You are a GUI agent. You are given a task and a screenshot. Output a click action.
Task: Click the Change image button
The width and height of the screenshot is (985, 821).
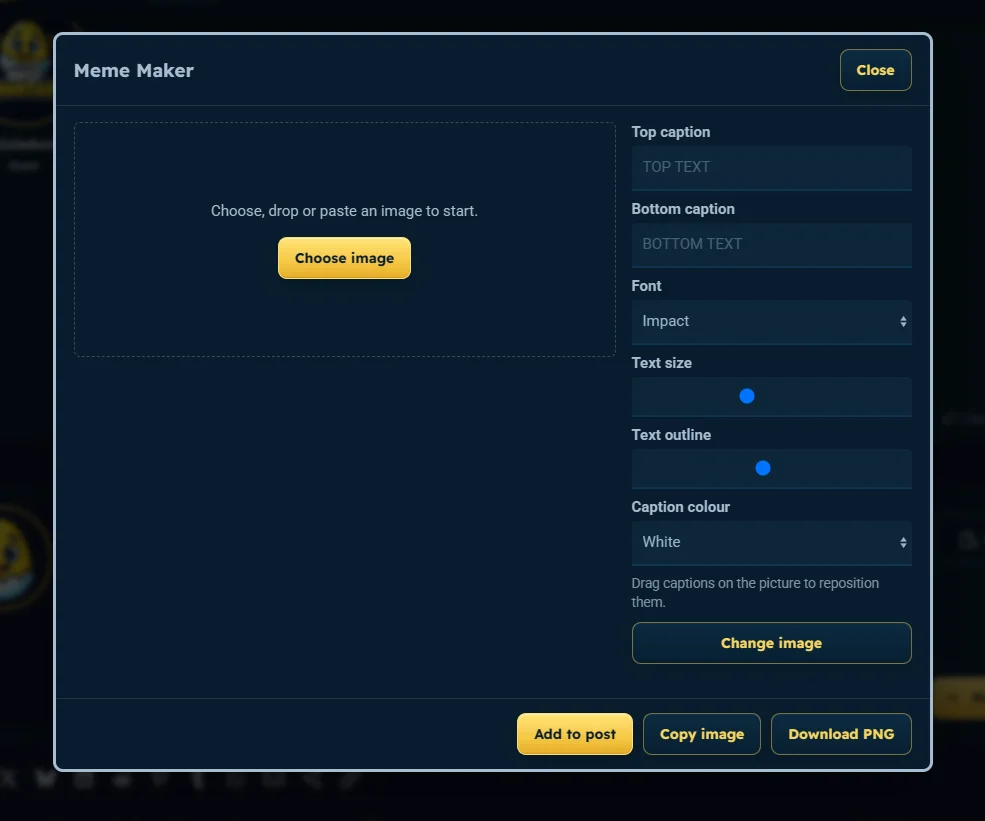[771, 643]
